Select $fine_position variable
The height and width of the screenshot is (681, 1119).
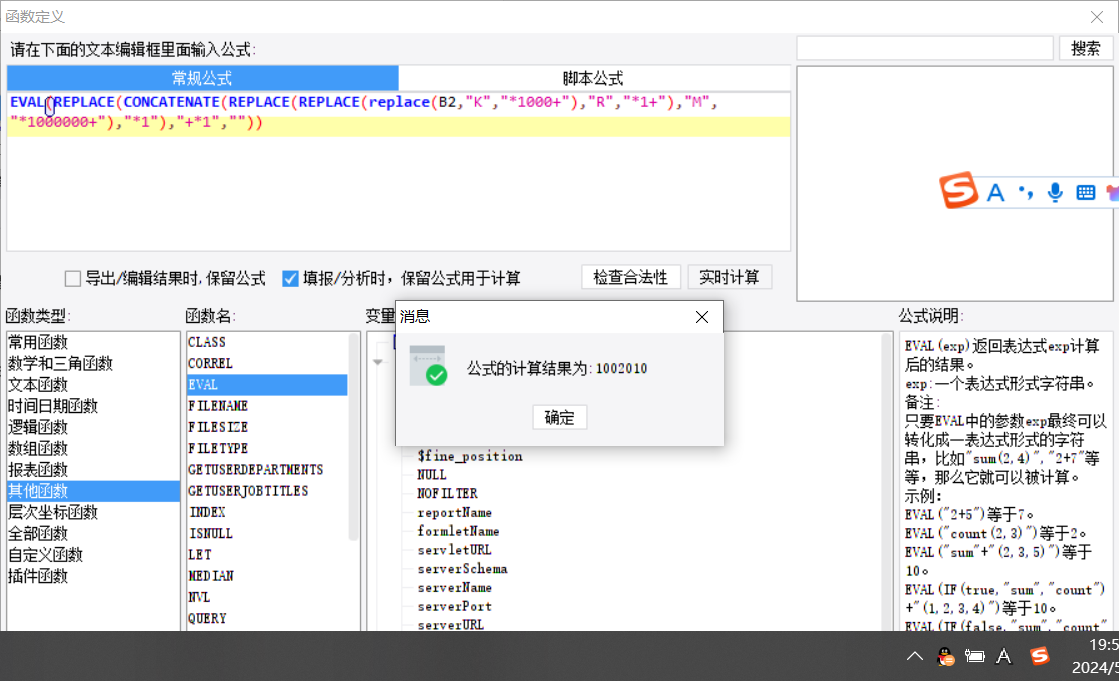point(470,456)
